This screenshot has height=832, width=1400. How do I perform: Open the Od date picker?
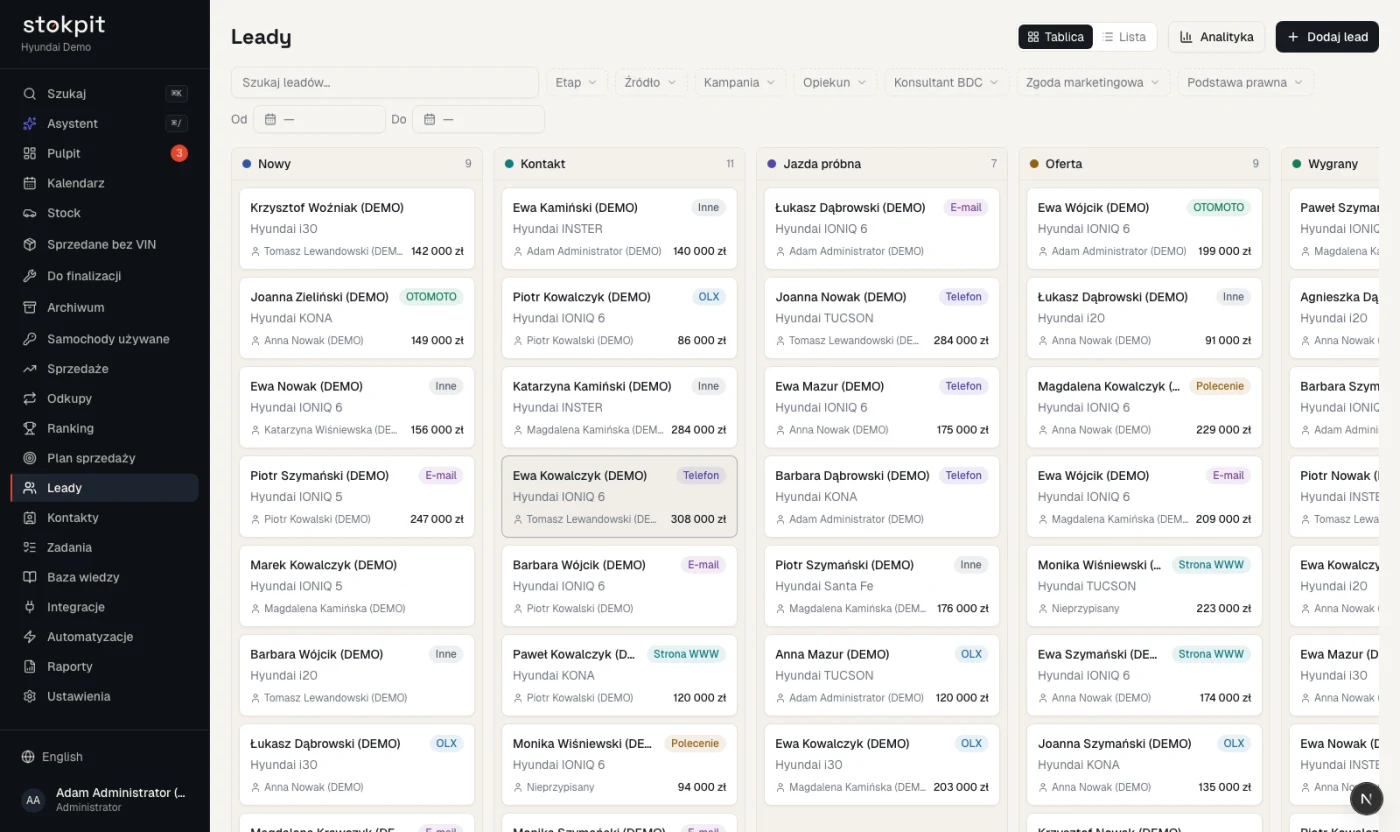pyautogui.click(x=319, y=119)
